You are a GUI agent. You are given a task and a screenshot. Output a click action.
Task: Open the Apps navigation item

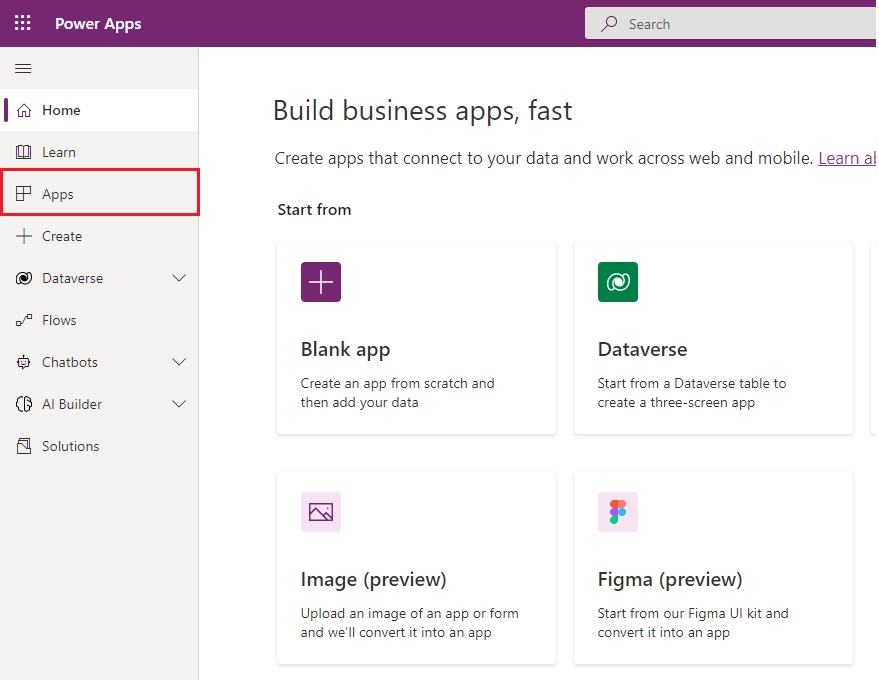100,192
